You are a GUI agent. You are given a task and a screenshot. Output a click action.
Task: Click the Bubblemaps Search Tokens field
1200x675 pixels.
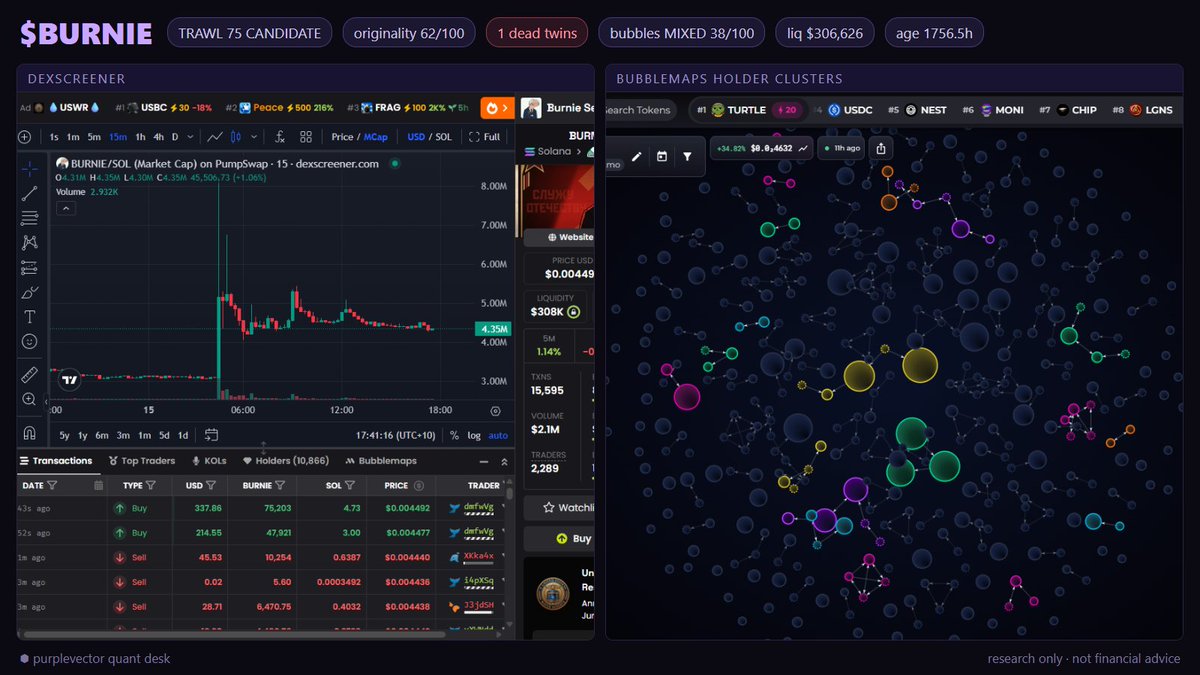tap(641, 110)
